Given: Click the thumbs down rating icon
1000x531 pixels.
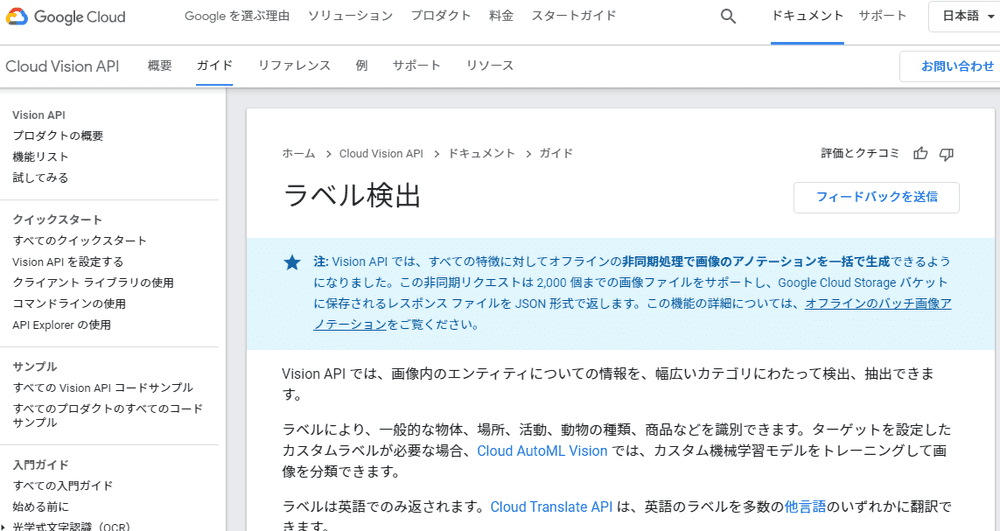Looking at the screenshot, I should pos(946,154).
